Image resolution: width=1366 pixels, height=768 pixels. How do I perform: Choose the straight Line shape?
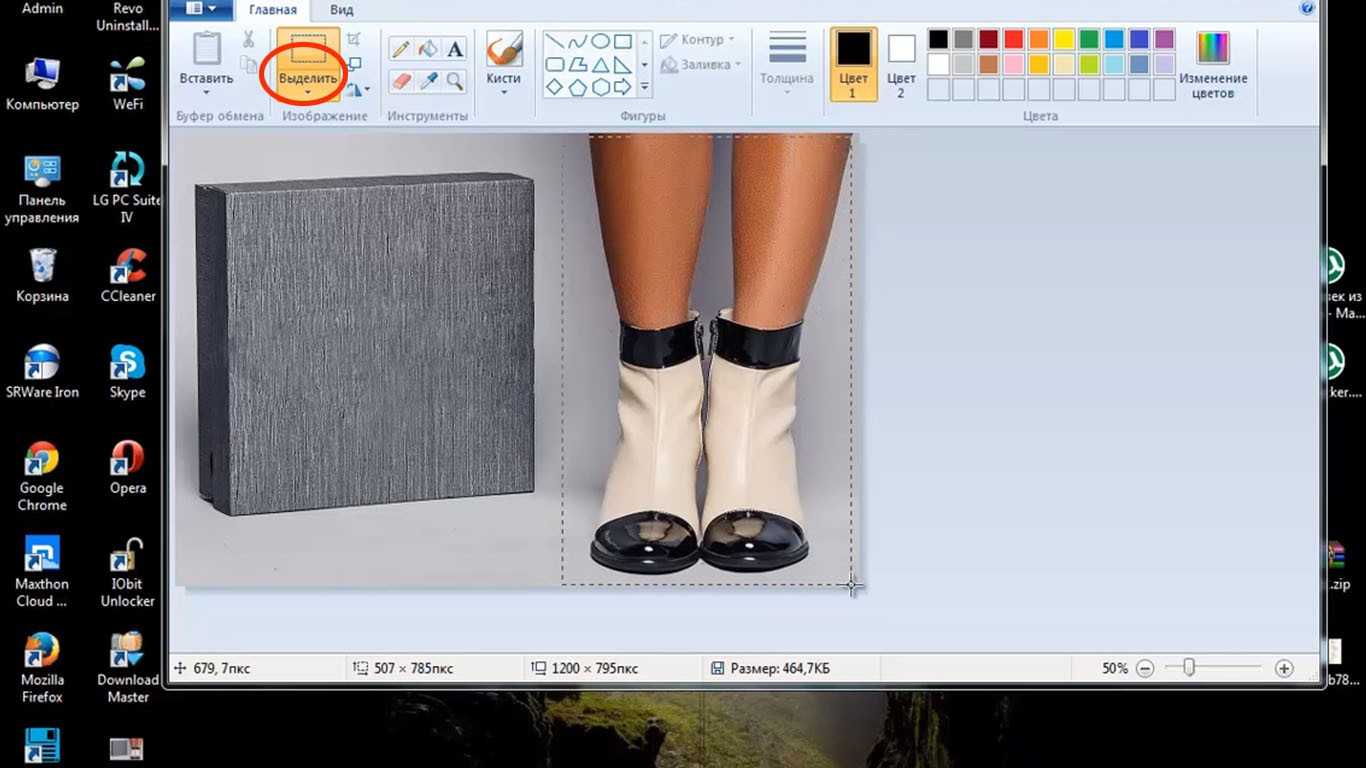click(554, 42)
